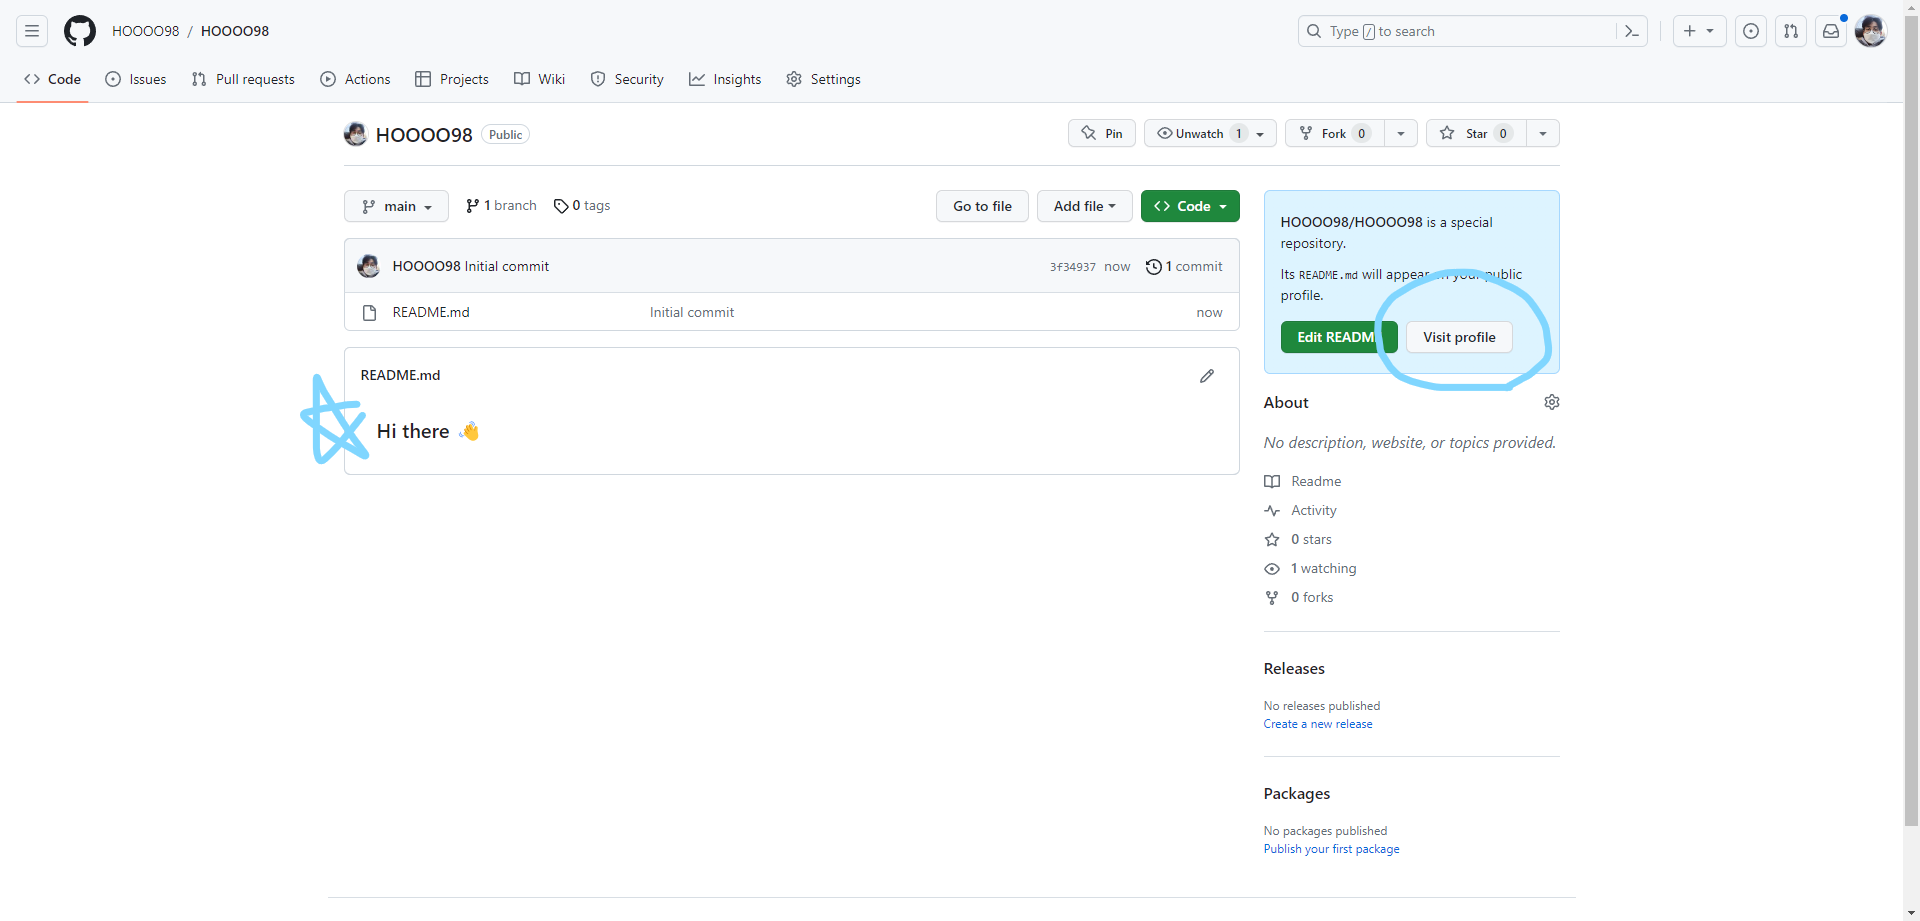The width and height of the screenshot is (1920, 921).
Task: Pin this repository
Action: click(x=1102, y=133)
